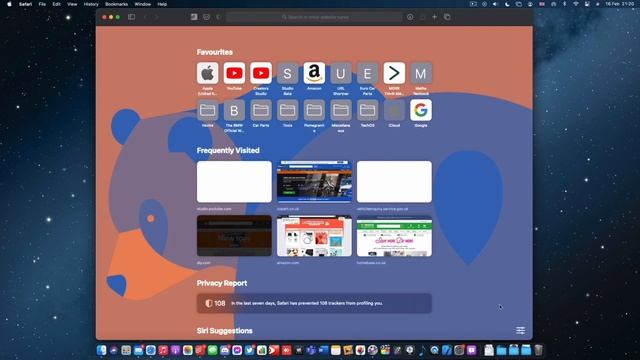Open the Edit menu
The width and height of the screenshot is (640, 360).
(56, 4)
